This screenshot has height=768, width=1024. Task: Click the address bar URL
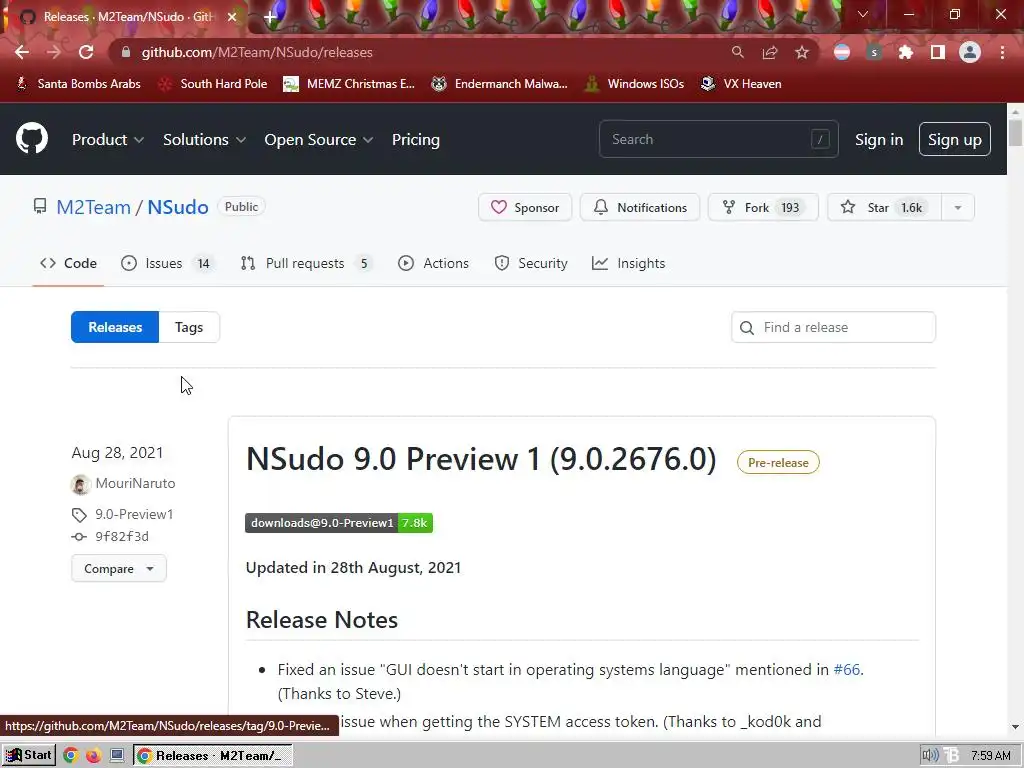pyautogui.click(x=257, y=52)
